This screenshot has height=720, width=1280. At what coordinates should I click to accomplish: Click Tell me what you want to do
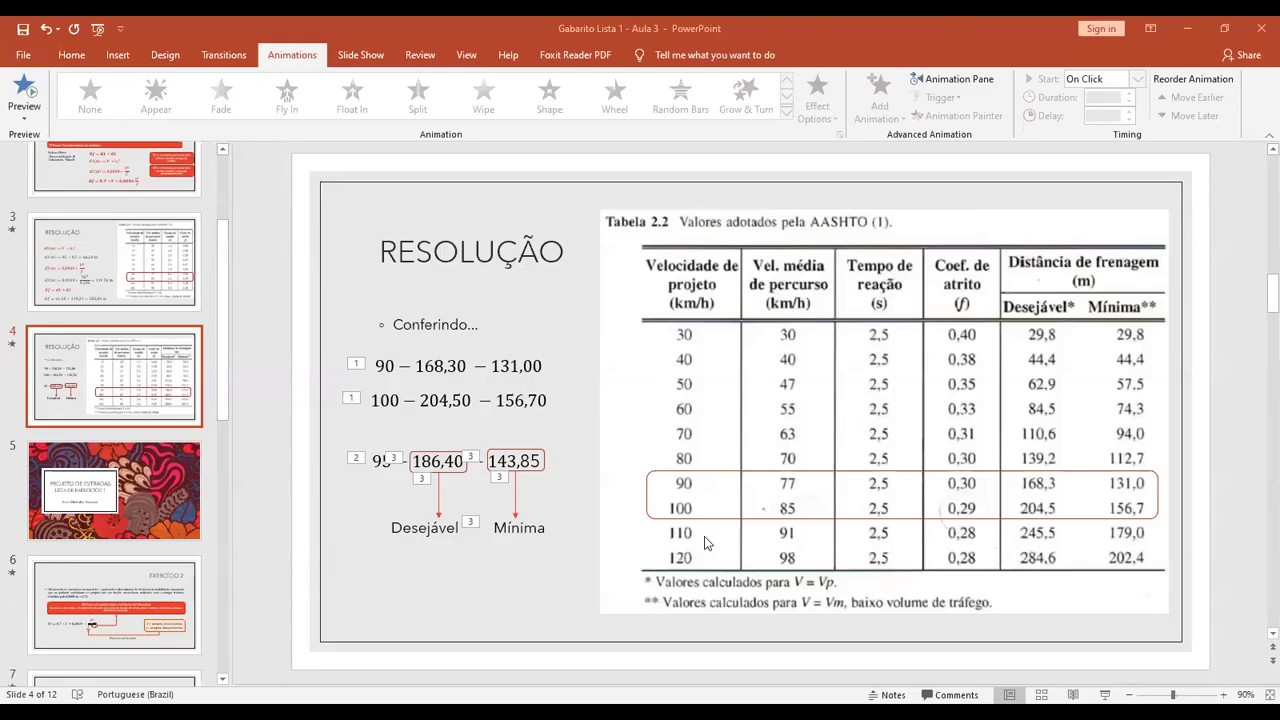pyautogui.click(x=706, y=55)
